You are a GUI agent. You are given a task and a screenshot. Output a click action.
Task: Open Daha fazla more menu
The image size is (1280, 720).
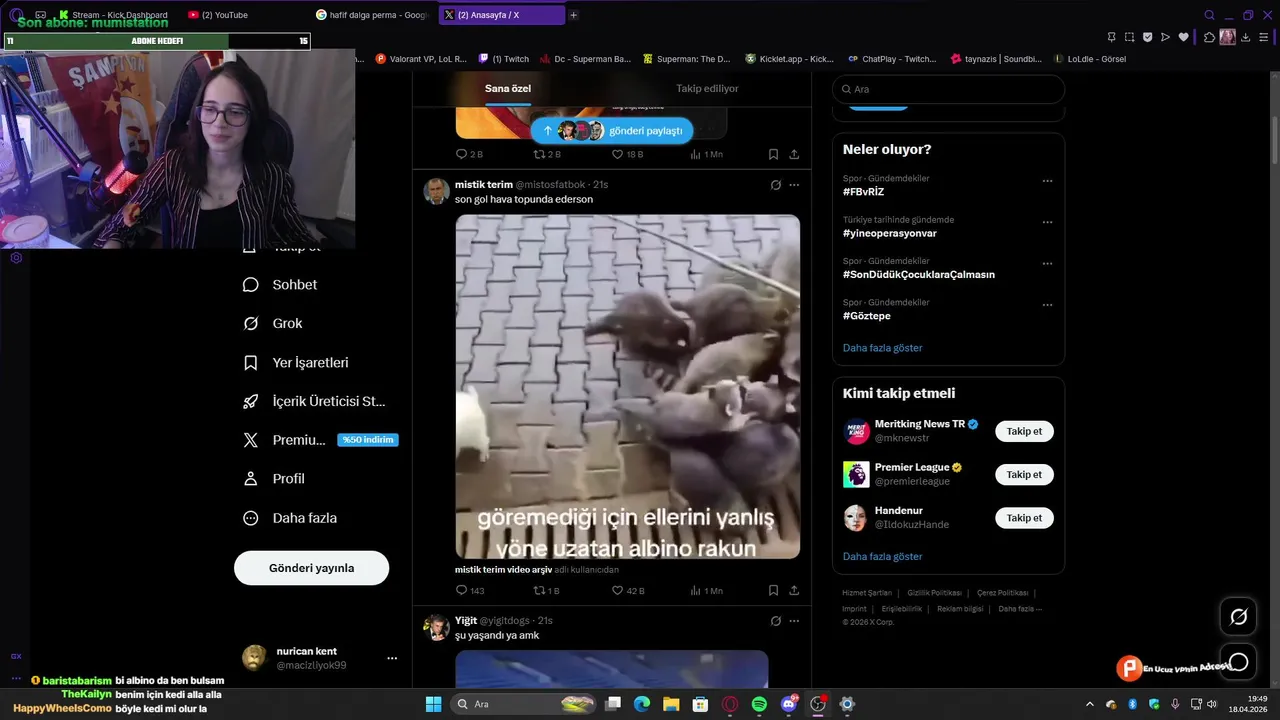coord(290,518)
